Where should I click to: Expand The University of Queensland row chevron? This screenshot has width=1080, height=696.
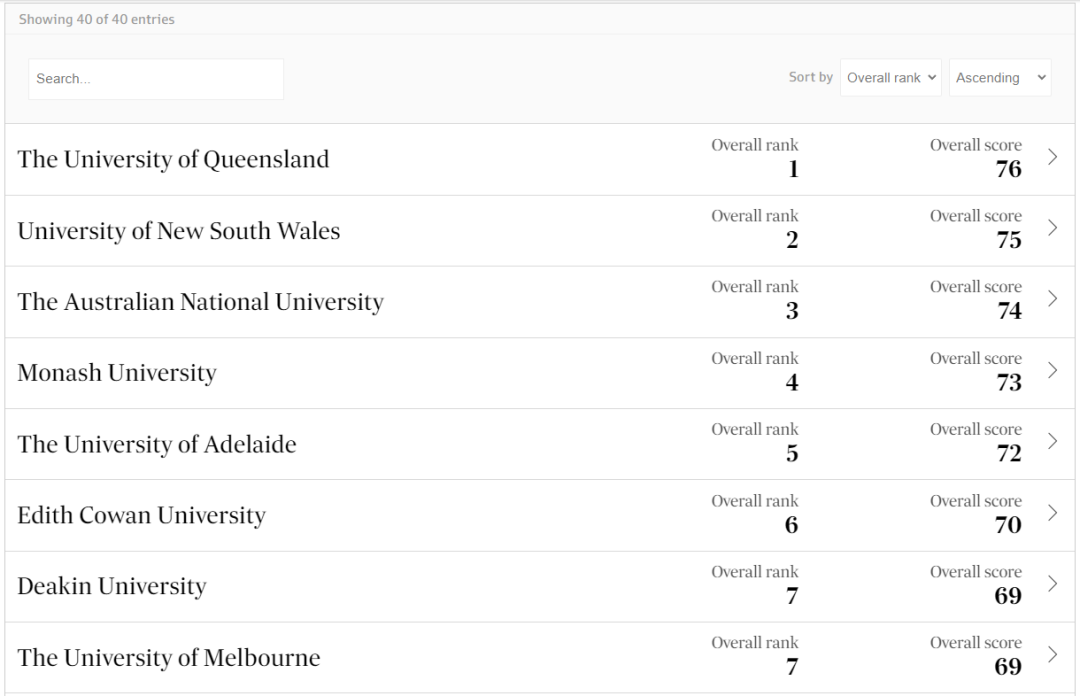pos(1052,157)
